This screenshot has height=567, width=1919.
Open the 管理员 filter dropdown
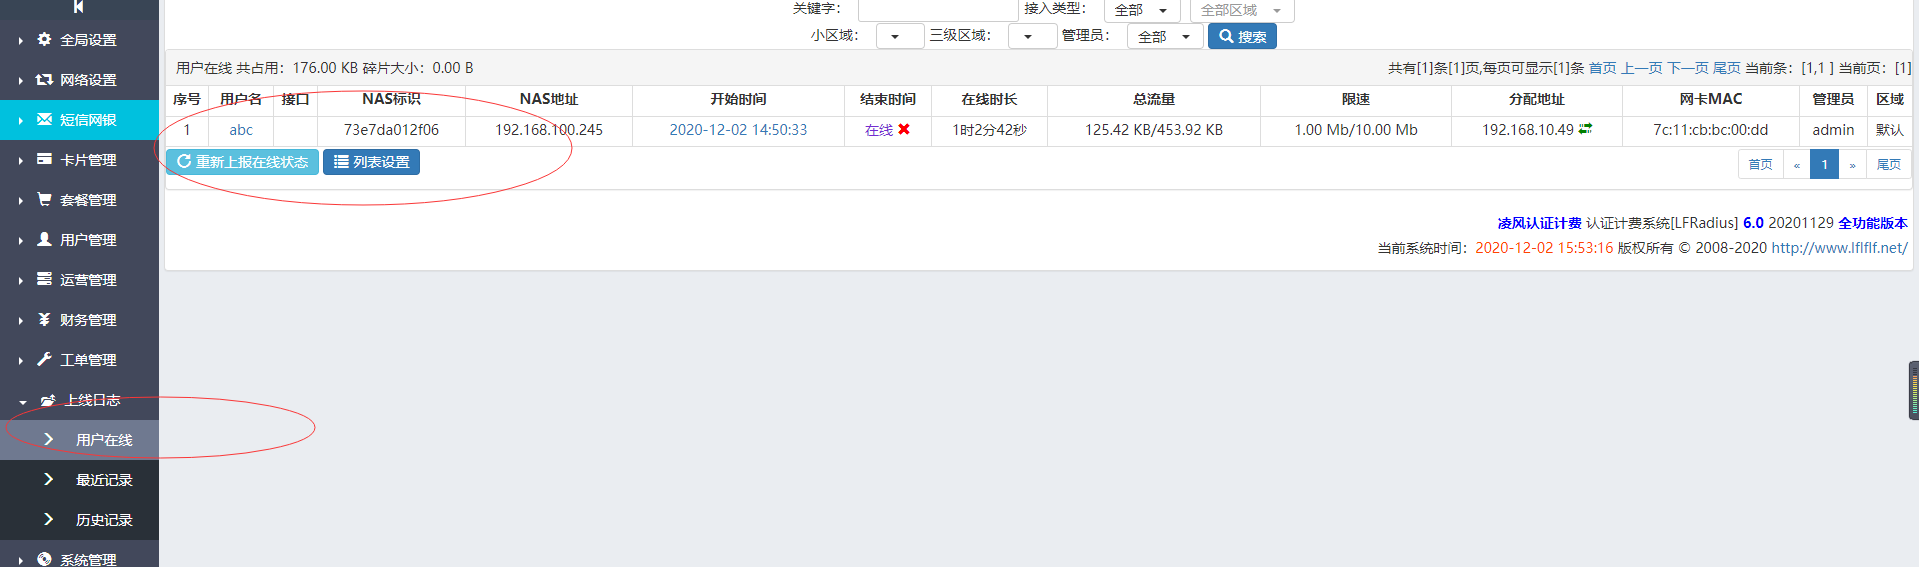(1164, 37)
